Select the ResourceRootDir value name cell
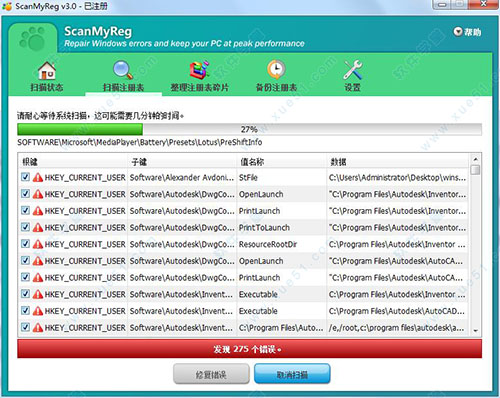Screen dimensions: 500x398 click(282, 244)
